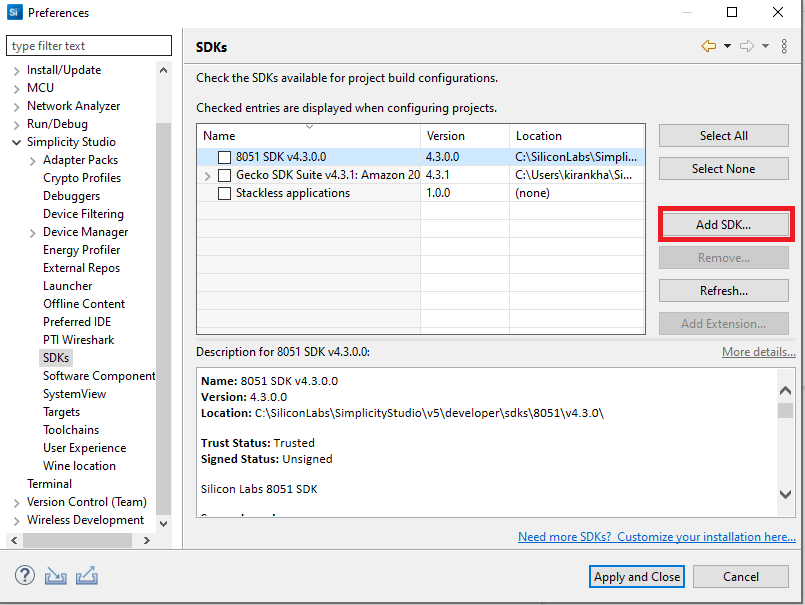Image resolution: width=805 pixels, height=605 pixels.
Task: Select Crypto Profiles in the tree
Action: tap(82, 178)
